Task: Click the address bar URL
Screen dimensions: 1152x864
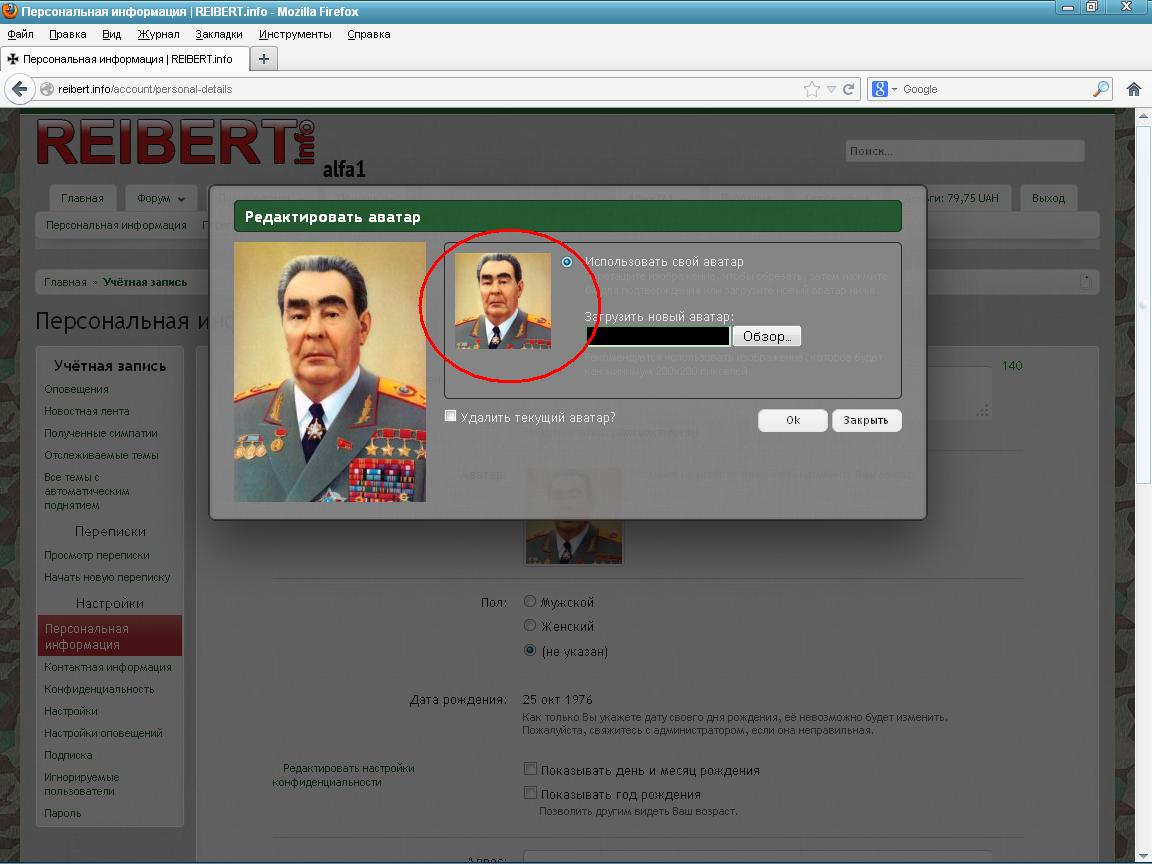Action: [145, 89]
